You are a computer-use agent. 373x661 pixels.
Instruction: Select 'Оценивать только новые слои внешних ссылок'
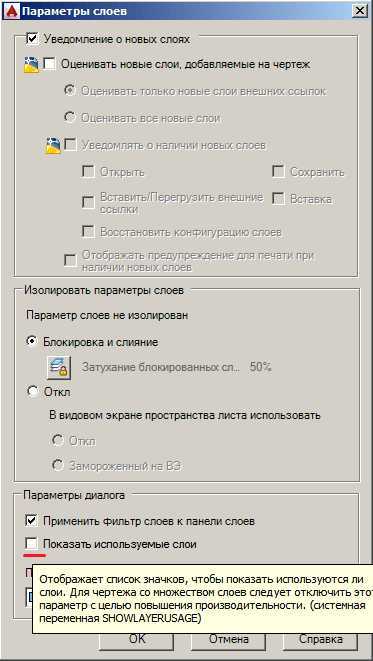[x=69, y=91]
